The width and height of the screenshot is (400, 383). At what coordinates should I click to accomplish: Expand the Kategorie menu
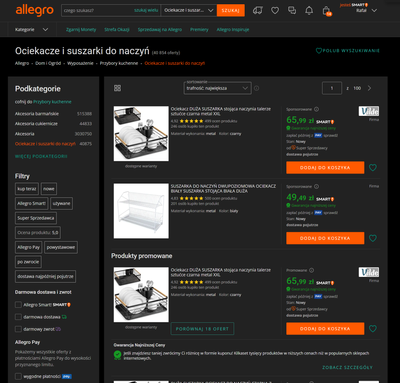31,30
